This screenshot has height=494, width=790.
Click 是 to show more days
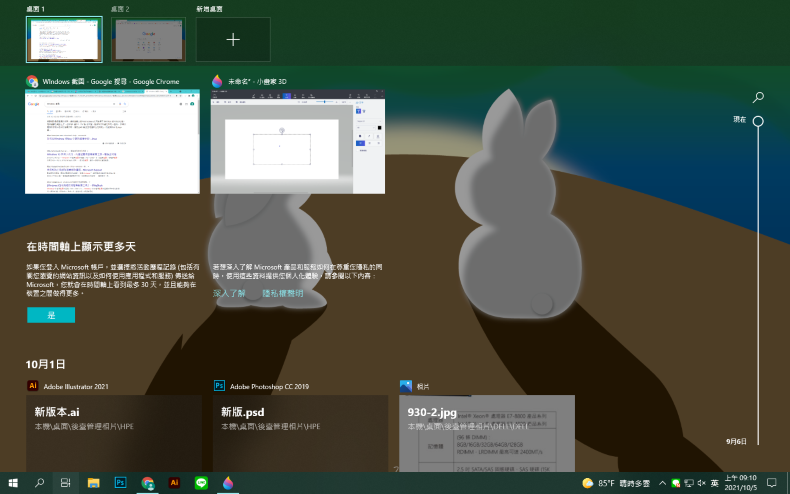click(51, 315)
